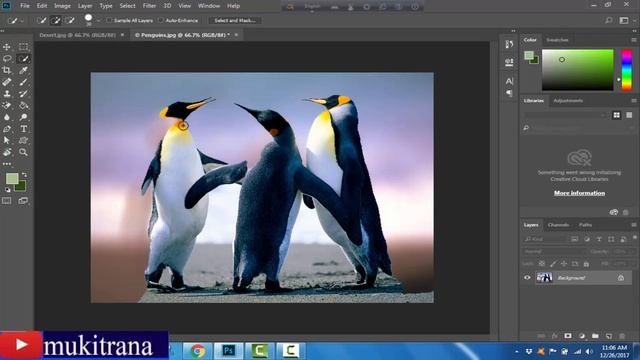Add a layer mask button

[x=568, y=336]
